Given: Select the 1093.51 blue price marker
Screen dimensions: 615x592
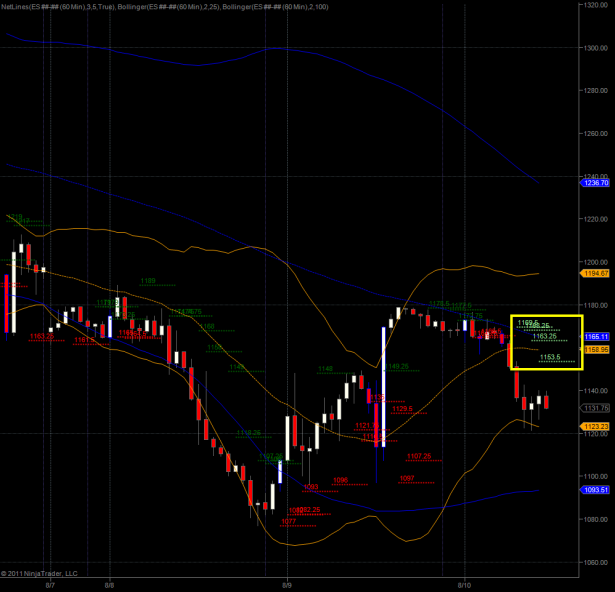Looking at the screenshot, I should (x=596, y=490).
